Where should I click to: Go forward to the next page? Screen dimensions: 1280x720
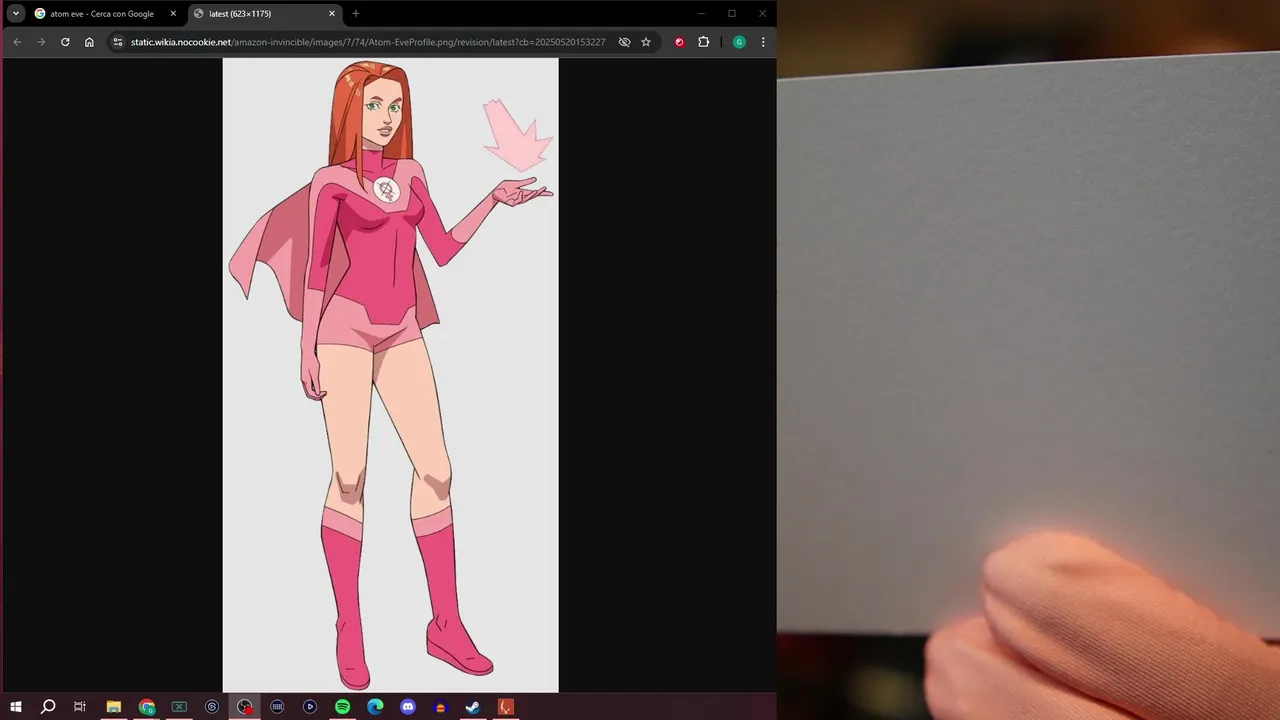(x=41, y=42)
